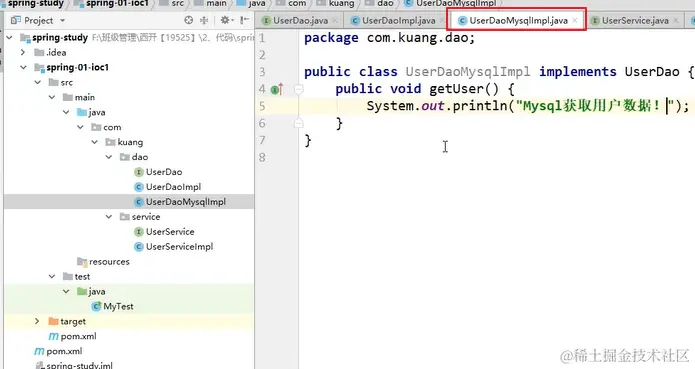The width and height of the screenshot is (695, 369).
Task: Switch to the UserDao.java tab
Action: click(x=301, y=20)
